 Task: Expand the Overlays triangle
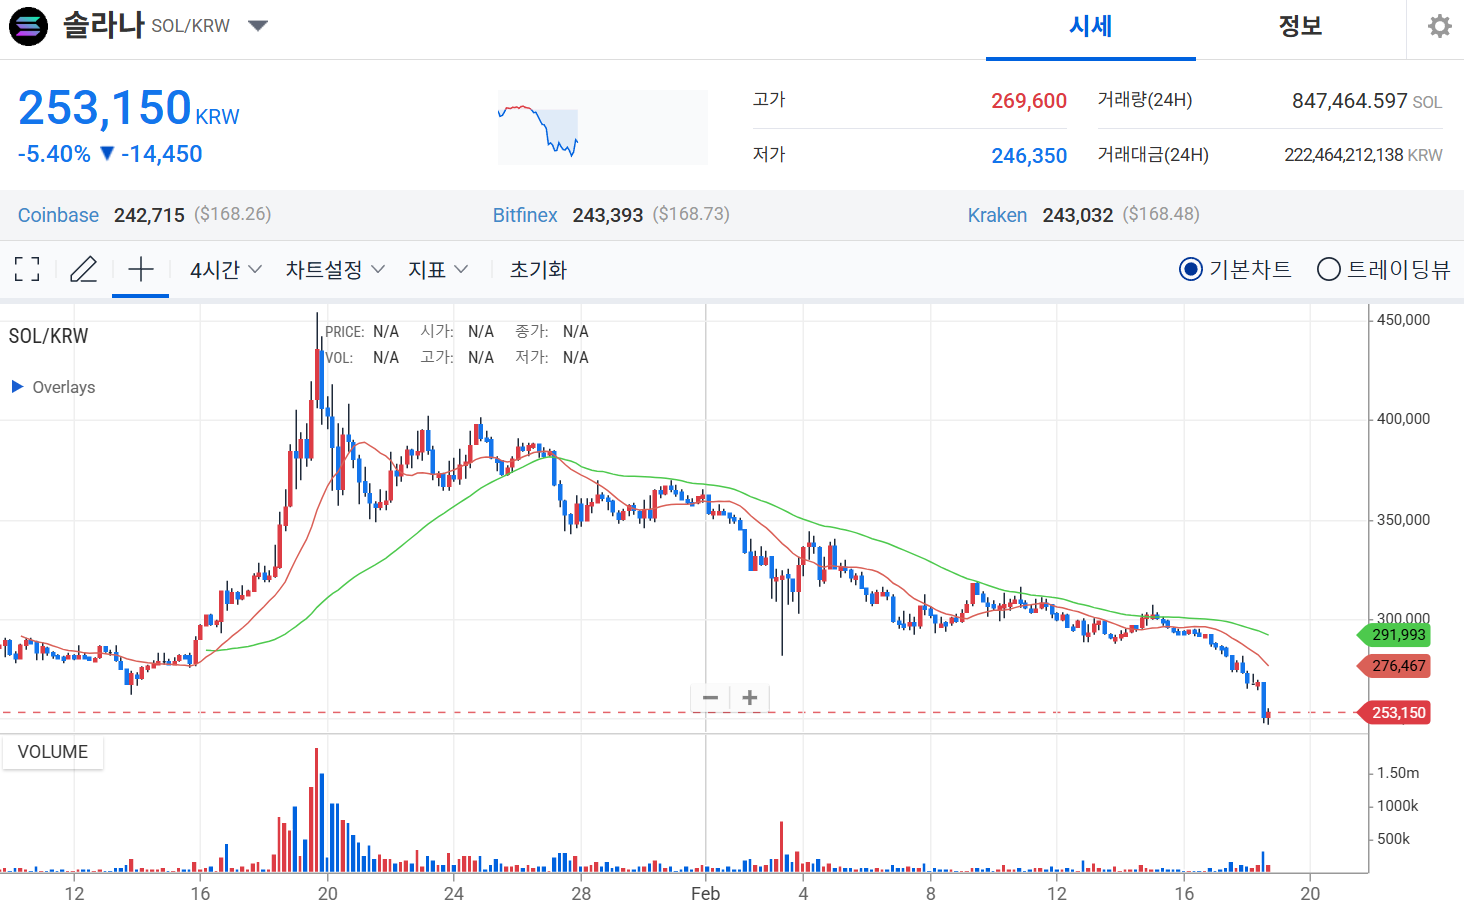tap(17, 387)
